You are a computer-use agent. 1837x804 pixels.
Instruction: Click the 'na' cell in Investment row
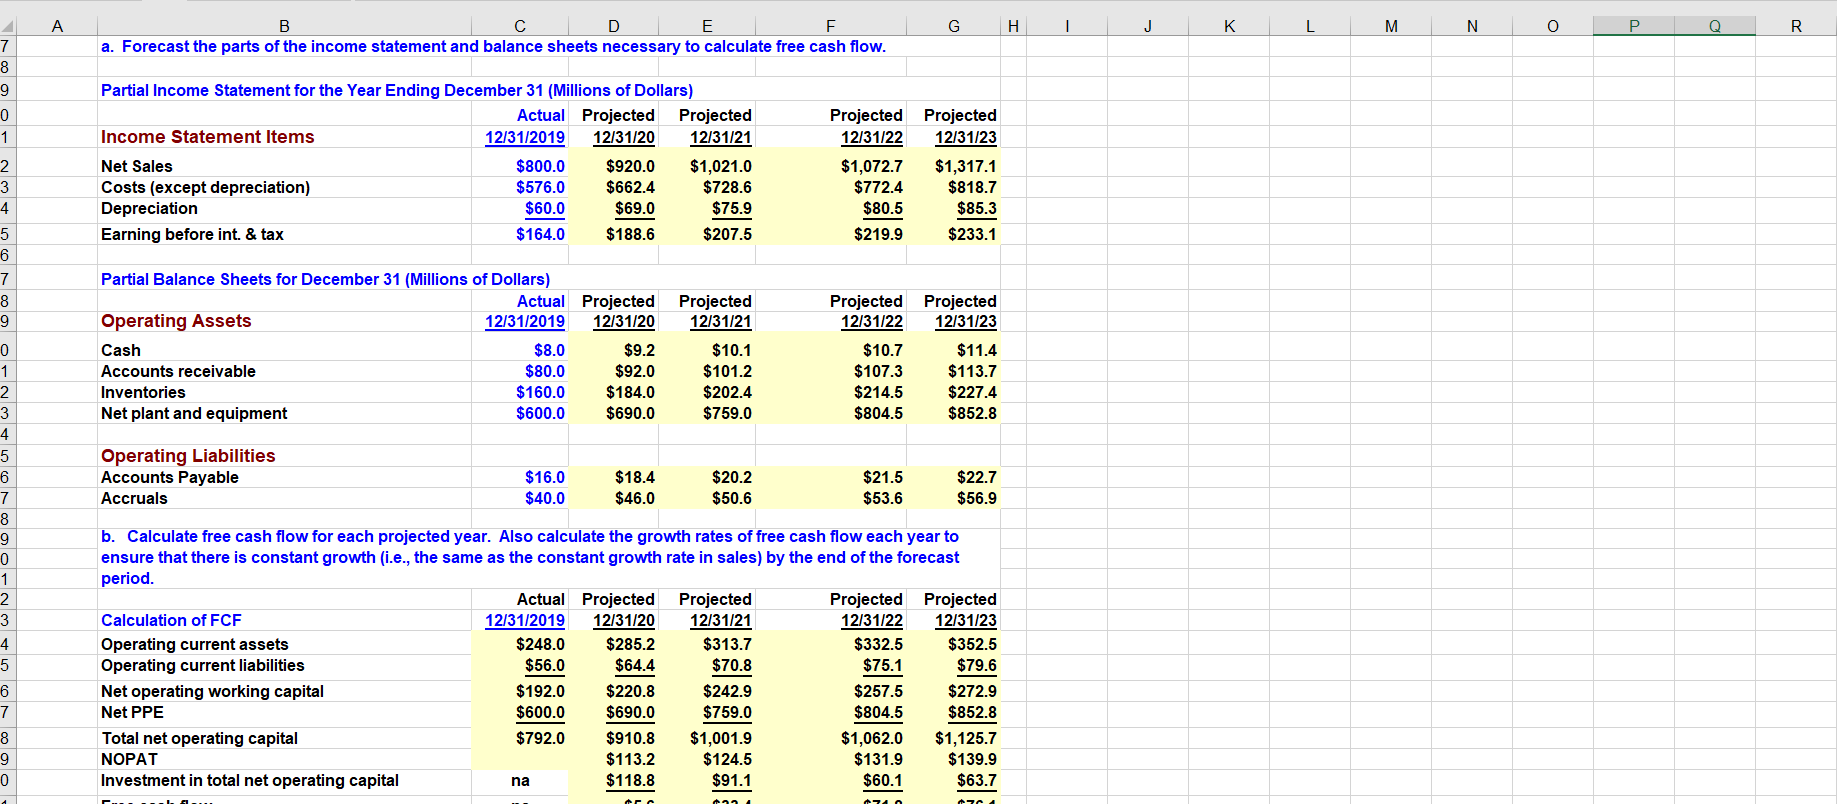520,780
